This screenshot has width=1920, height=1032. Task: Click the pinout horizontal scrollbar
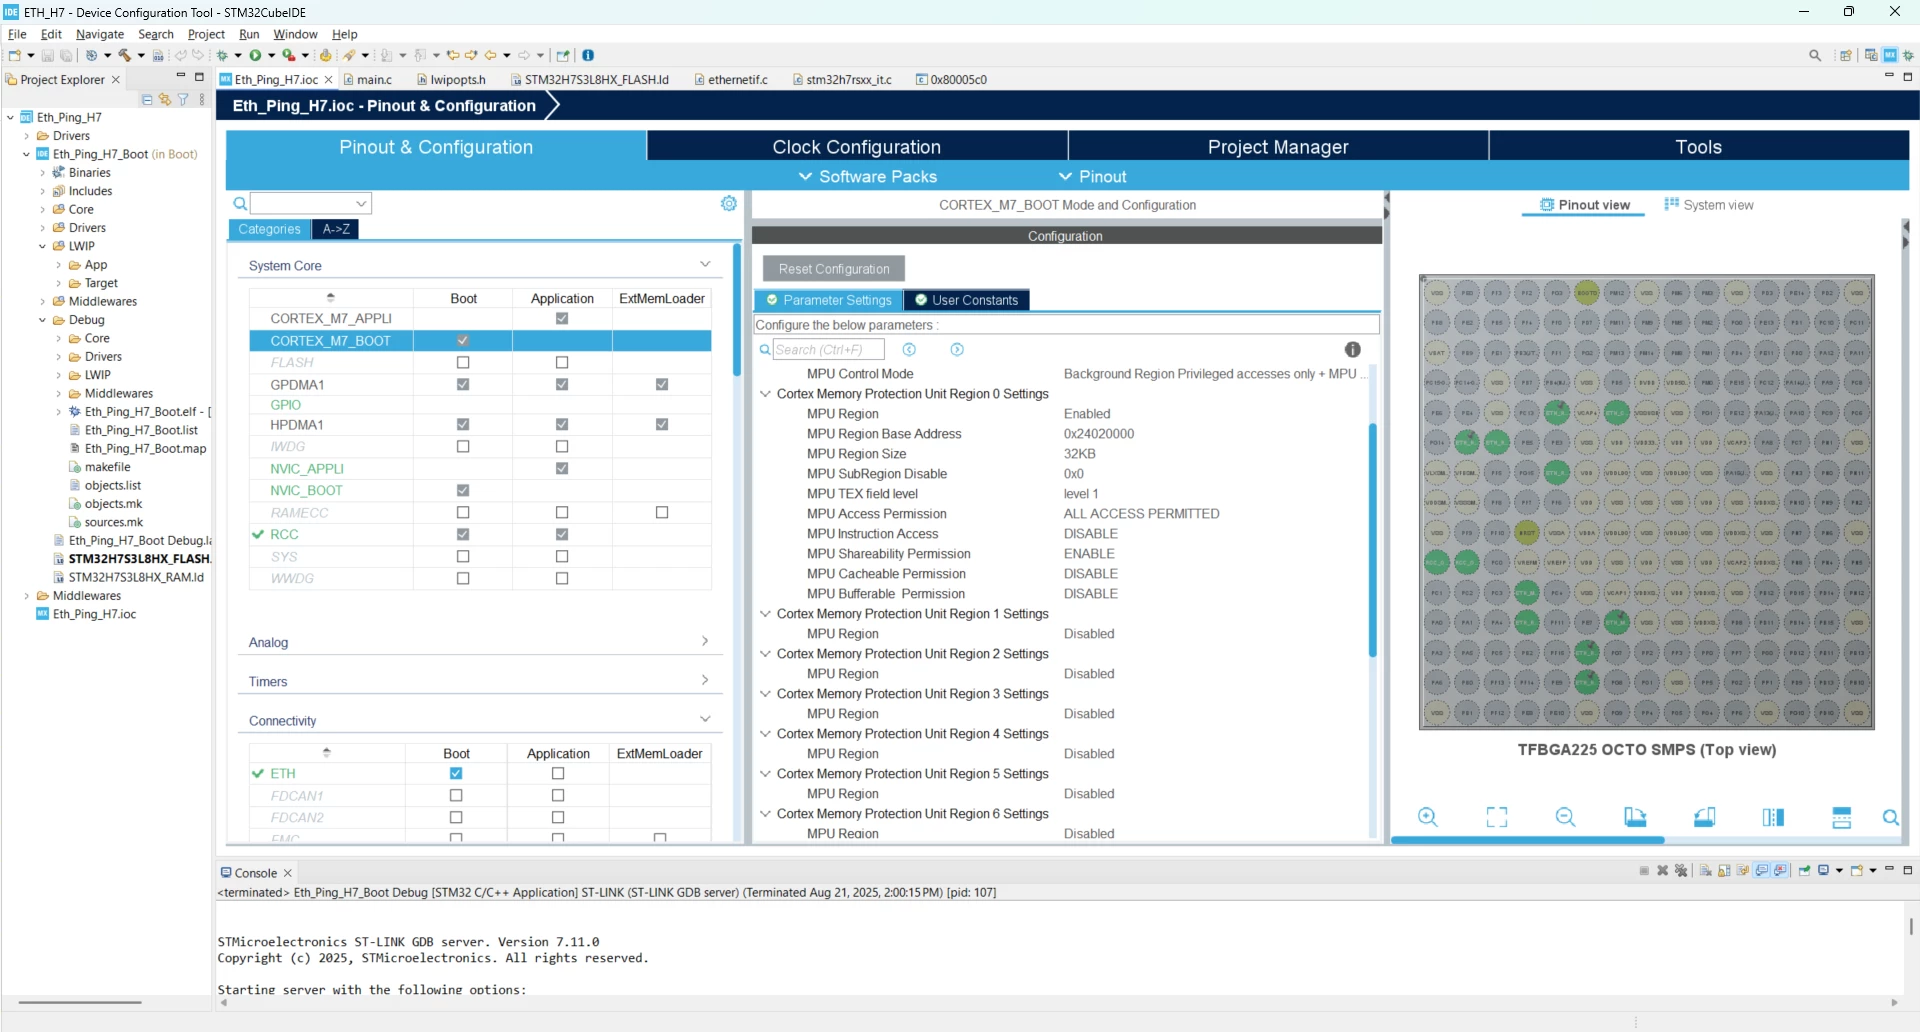click(x=1527, y=840)
